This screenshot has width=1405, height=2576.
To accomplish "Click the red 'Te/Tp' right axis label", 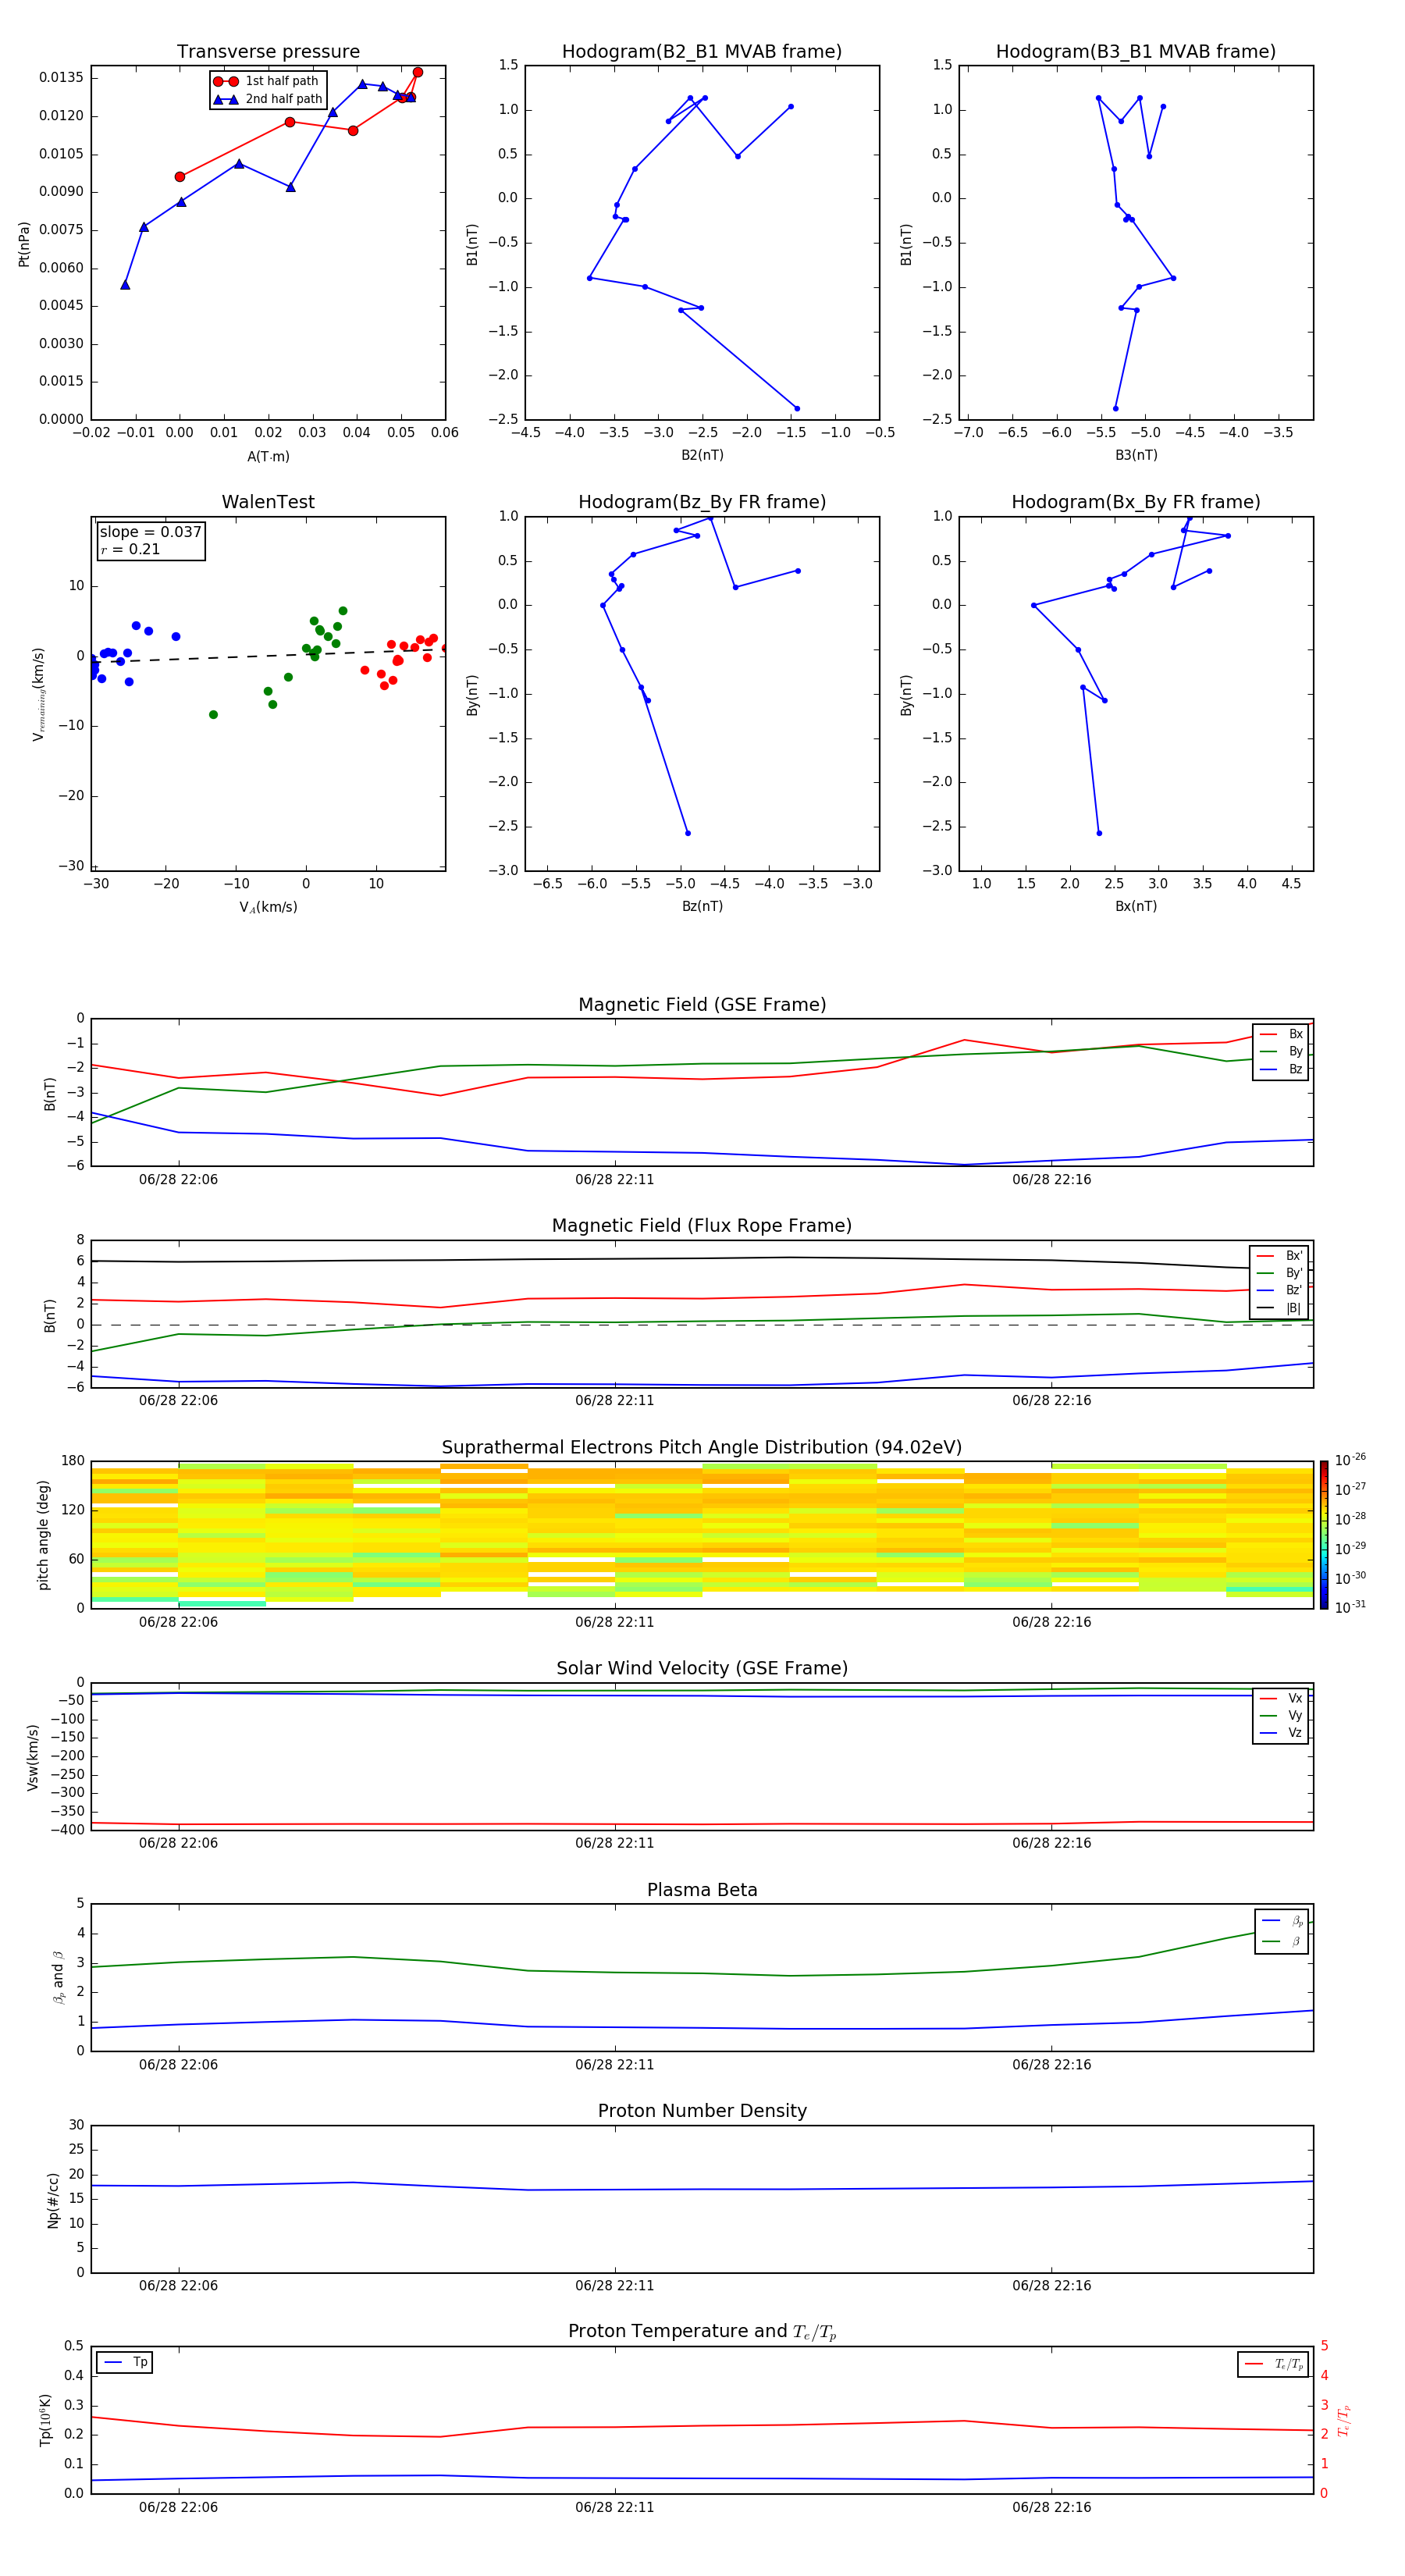I will [x=1343, y=2420].
